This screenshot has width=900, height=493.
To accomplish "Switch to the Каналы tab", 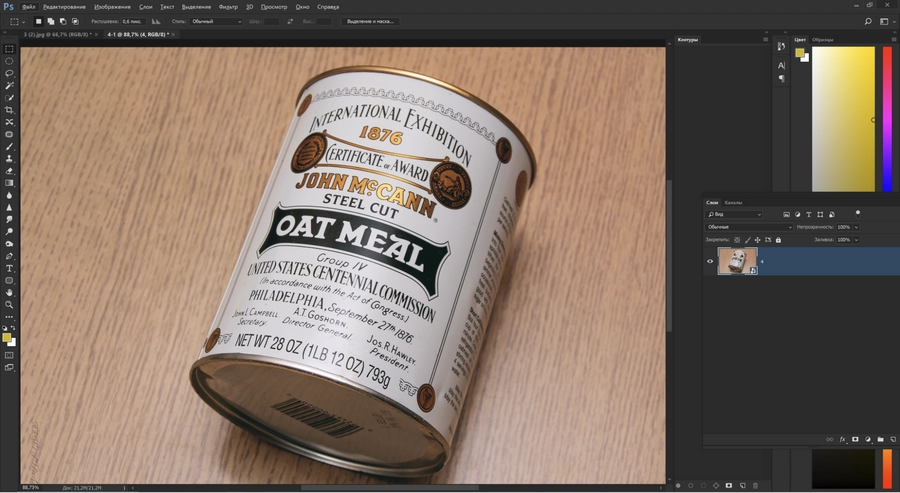I will 733,203.
